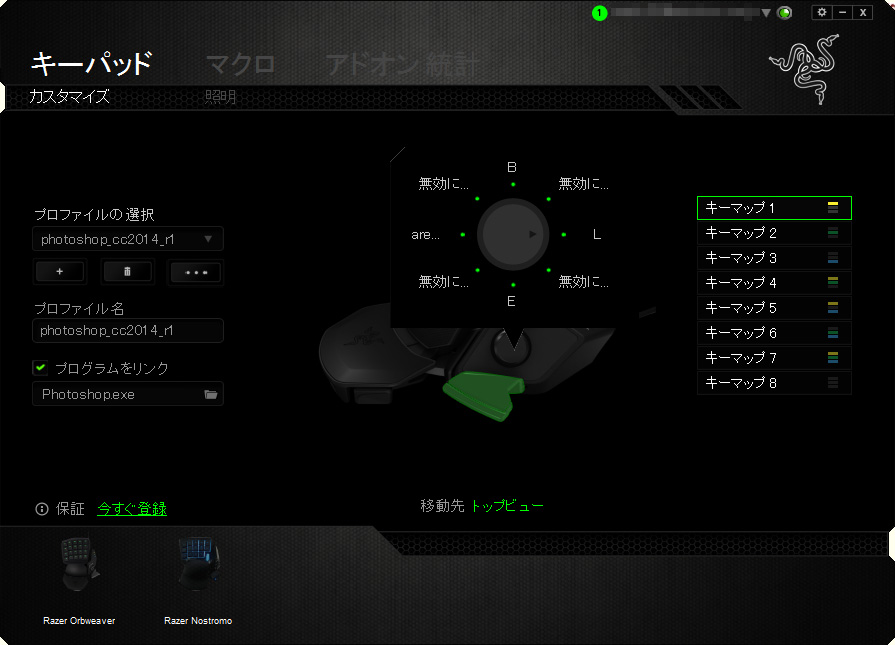This screenshot has width=895, height=645.
Task: Select キーマップ 6
Action: (x=774, y=333)
